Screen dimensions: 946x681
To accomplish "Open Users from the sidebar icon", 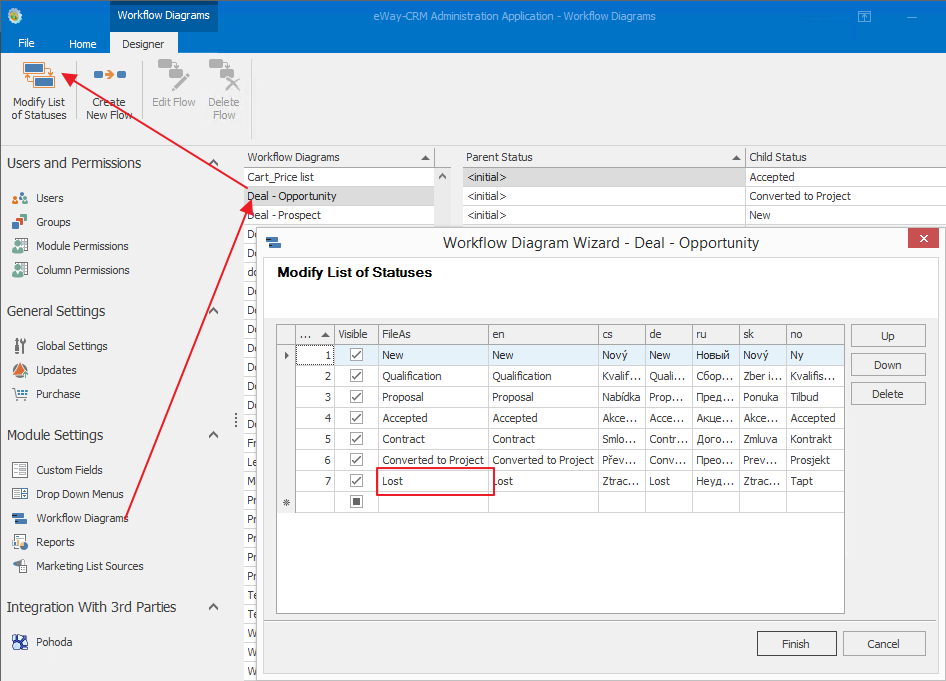I will 20,198.
